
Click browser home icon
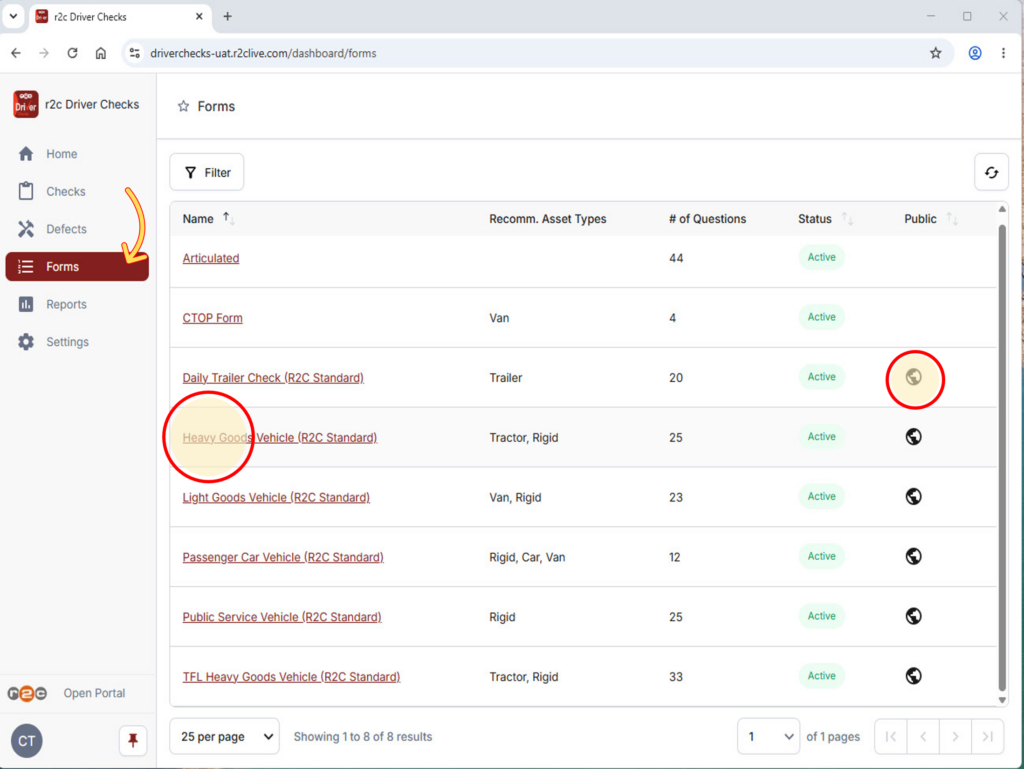pos(101,54)
